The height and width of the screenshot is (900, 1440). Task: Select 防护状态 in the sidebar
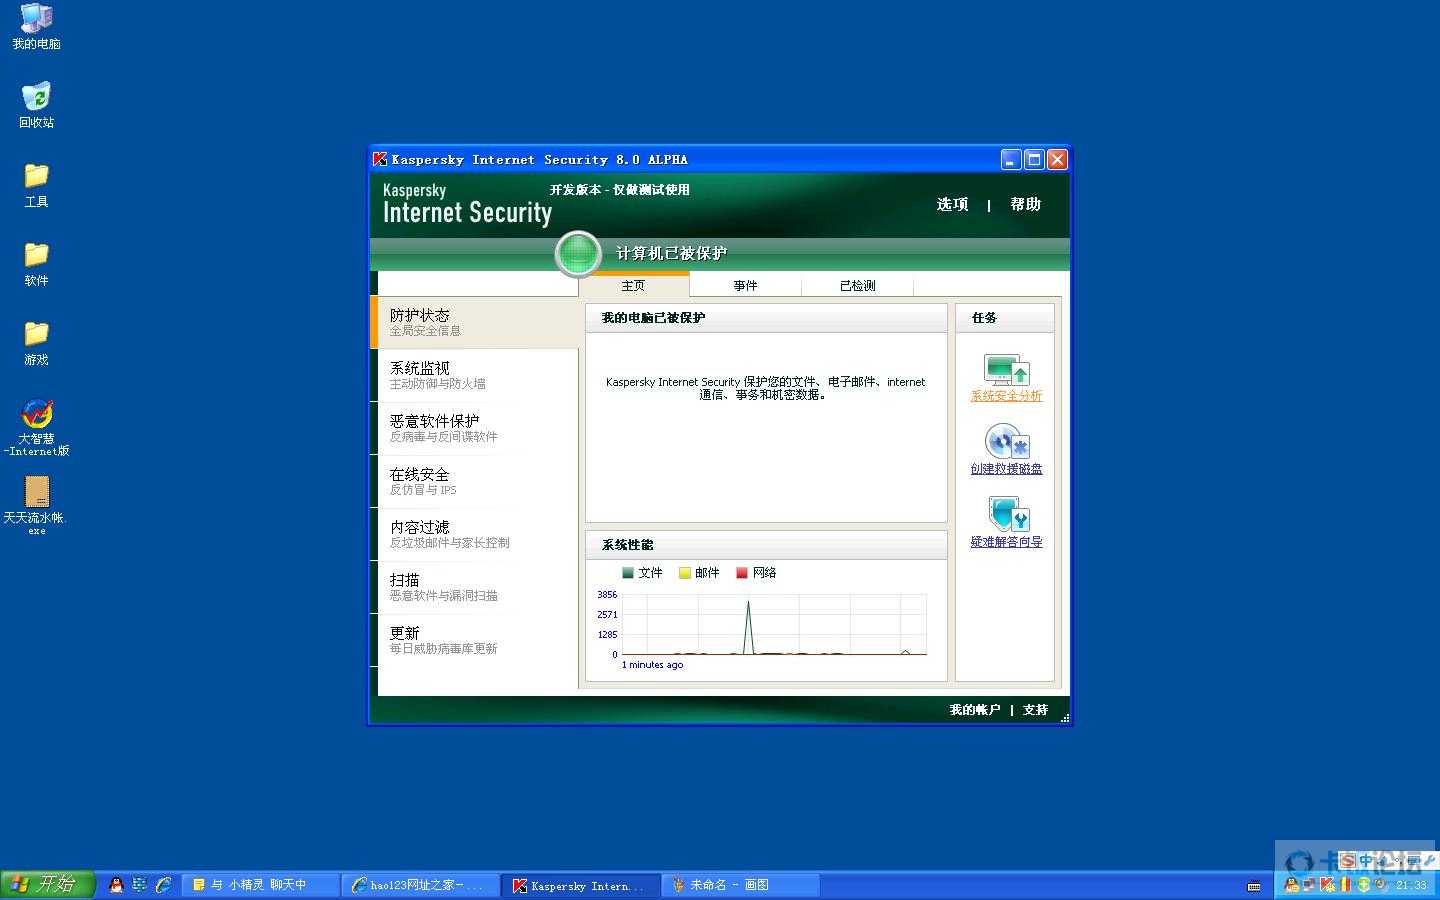(475, 322)
